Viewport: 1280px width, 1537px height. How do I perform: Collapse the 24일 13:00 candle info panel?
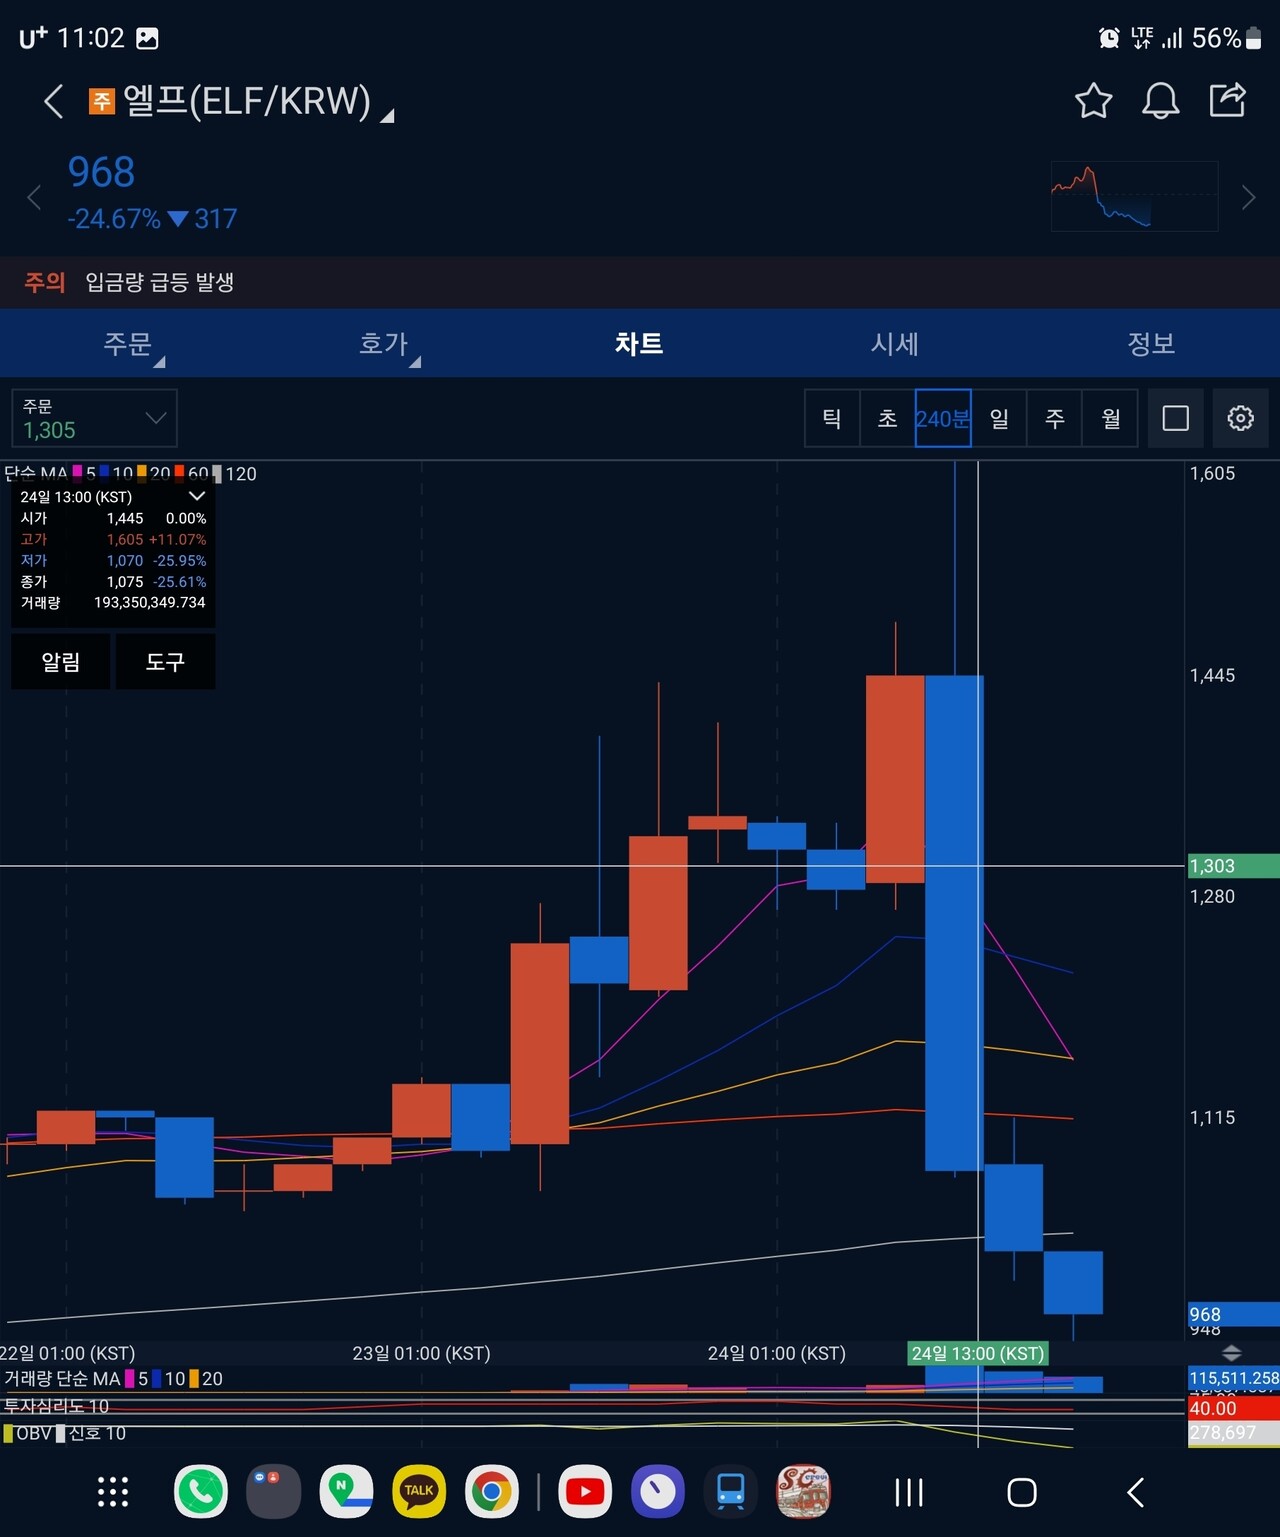pos(197,496)
